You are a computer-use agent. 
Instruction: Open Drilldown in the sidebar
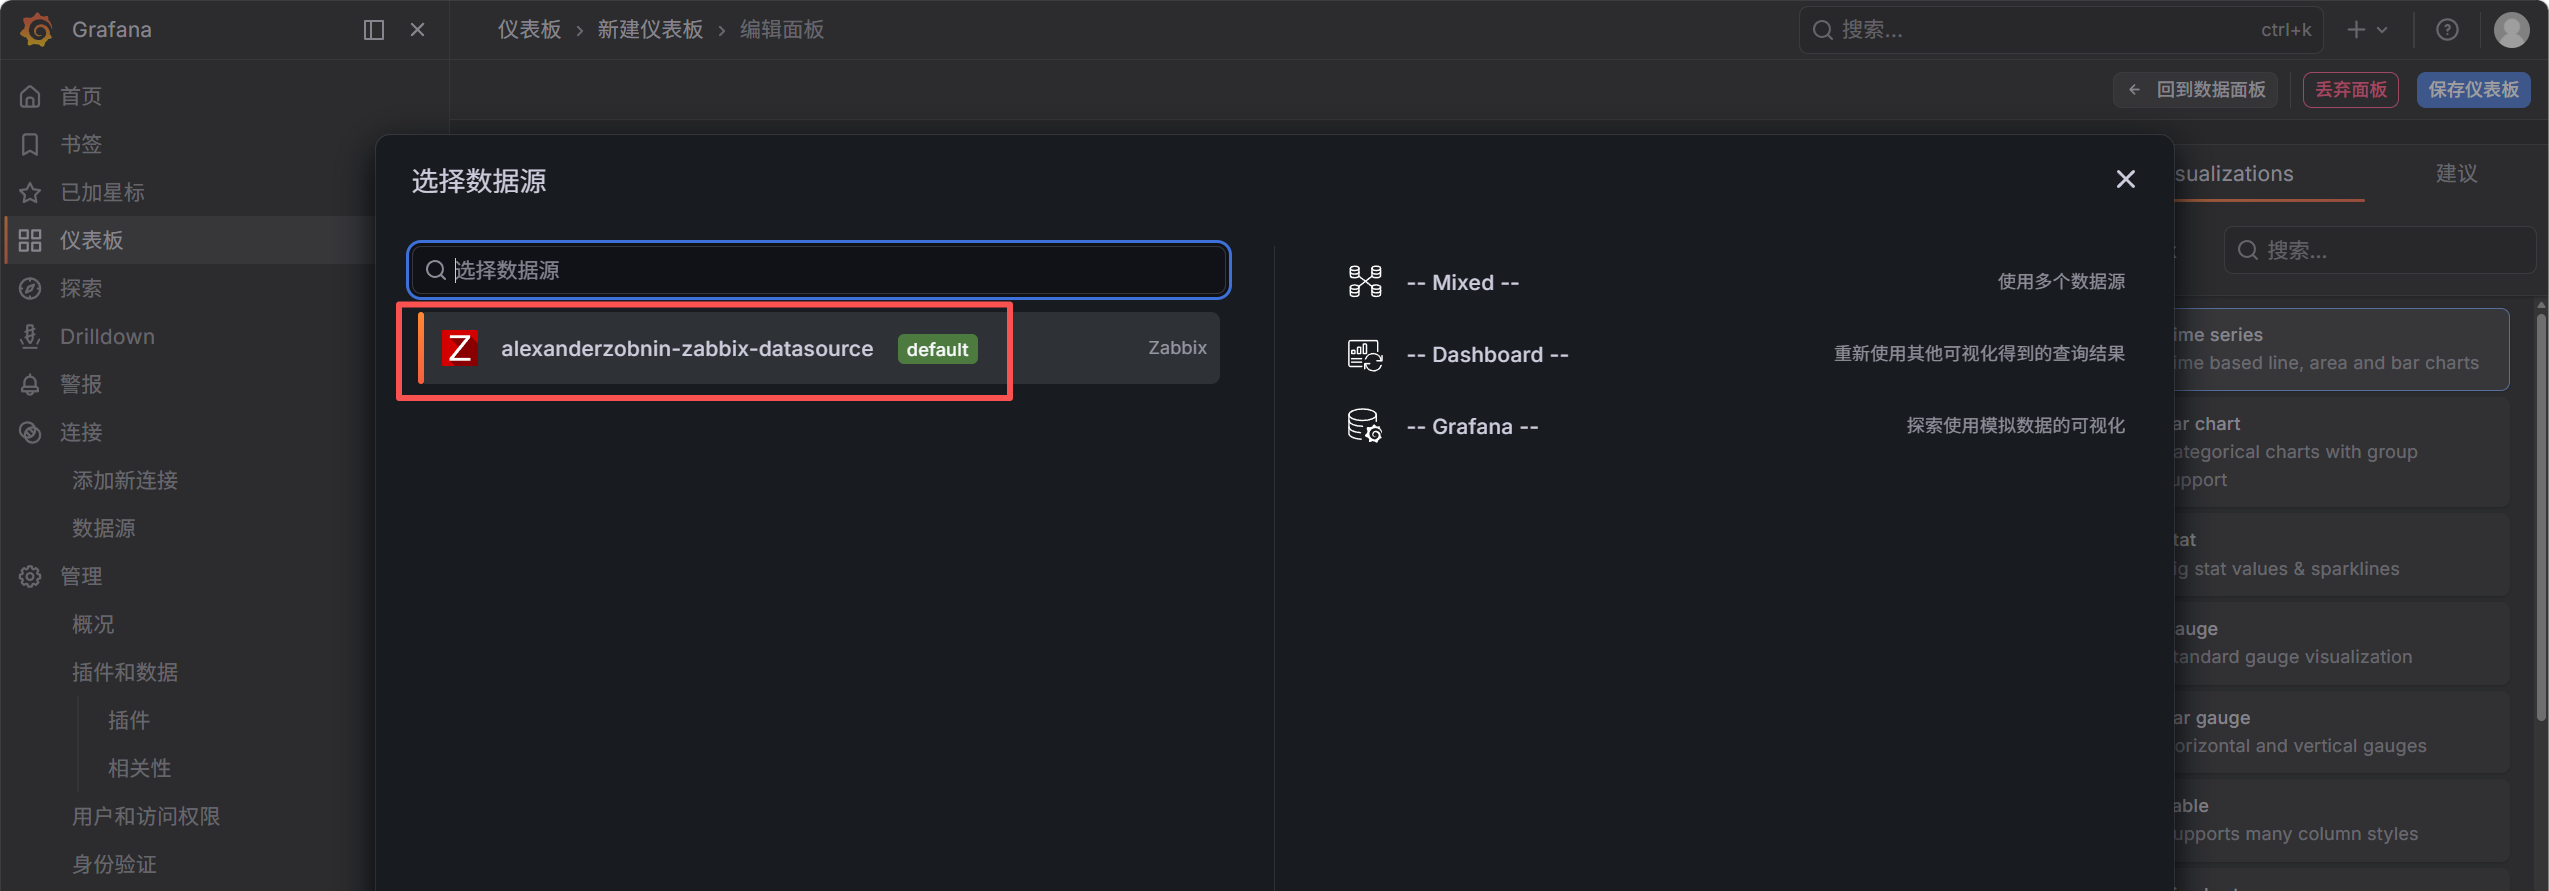107,336
